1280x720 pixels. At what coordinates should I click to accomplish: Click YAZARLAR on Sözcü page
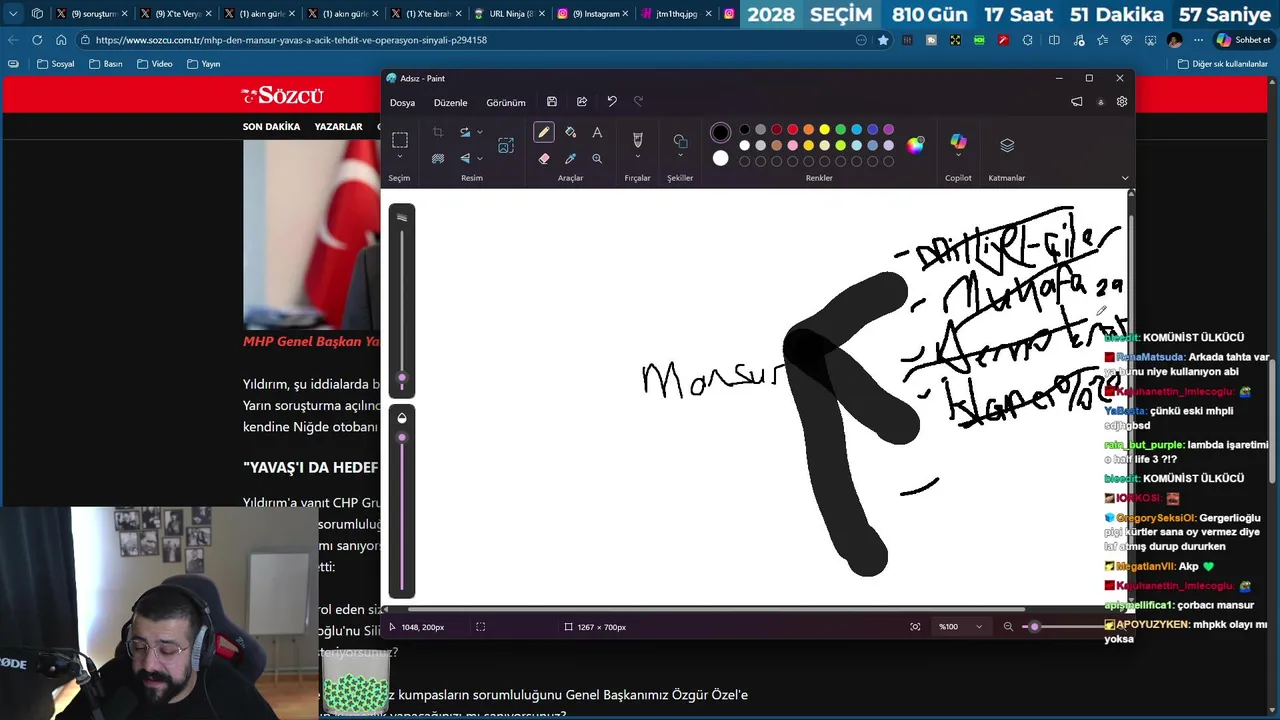coord(338,127)
